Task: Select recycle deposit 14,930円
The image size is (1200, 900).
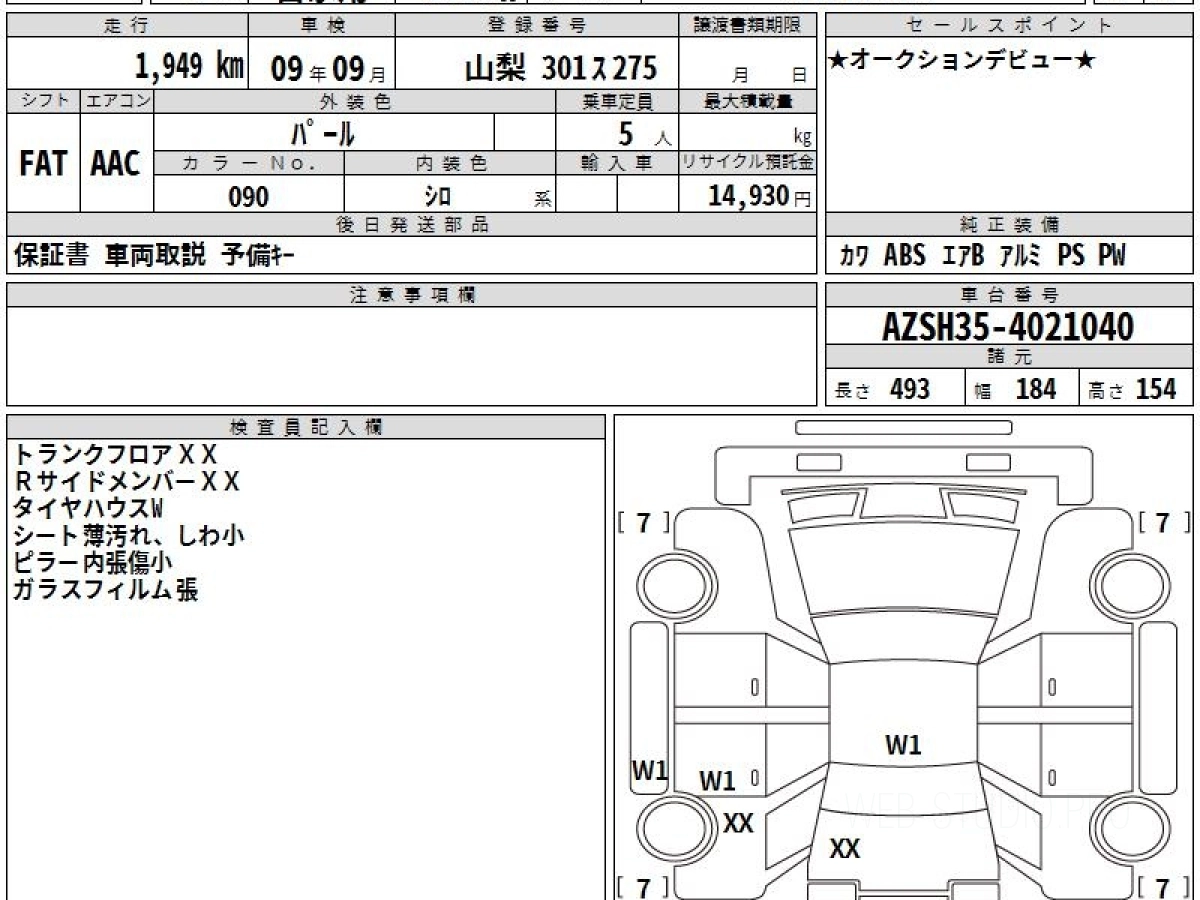Action: click(x=760, y=197)
